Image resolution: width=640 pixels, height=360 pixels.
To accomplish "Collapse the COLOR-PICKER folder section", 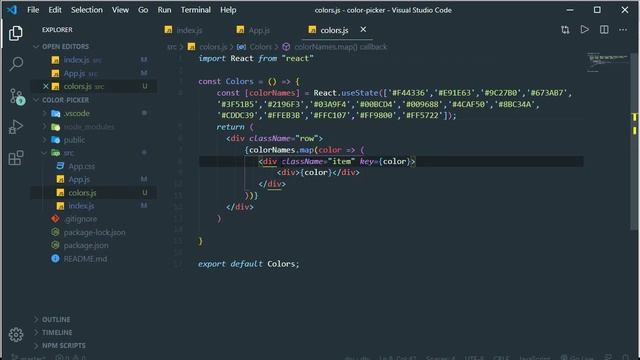I will [x=65, y=100].
